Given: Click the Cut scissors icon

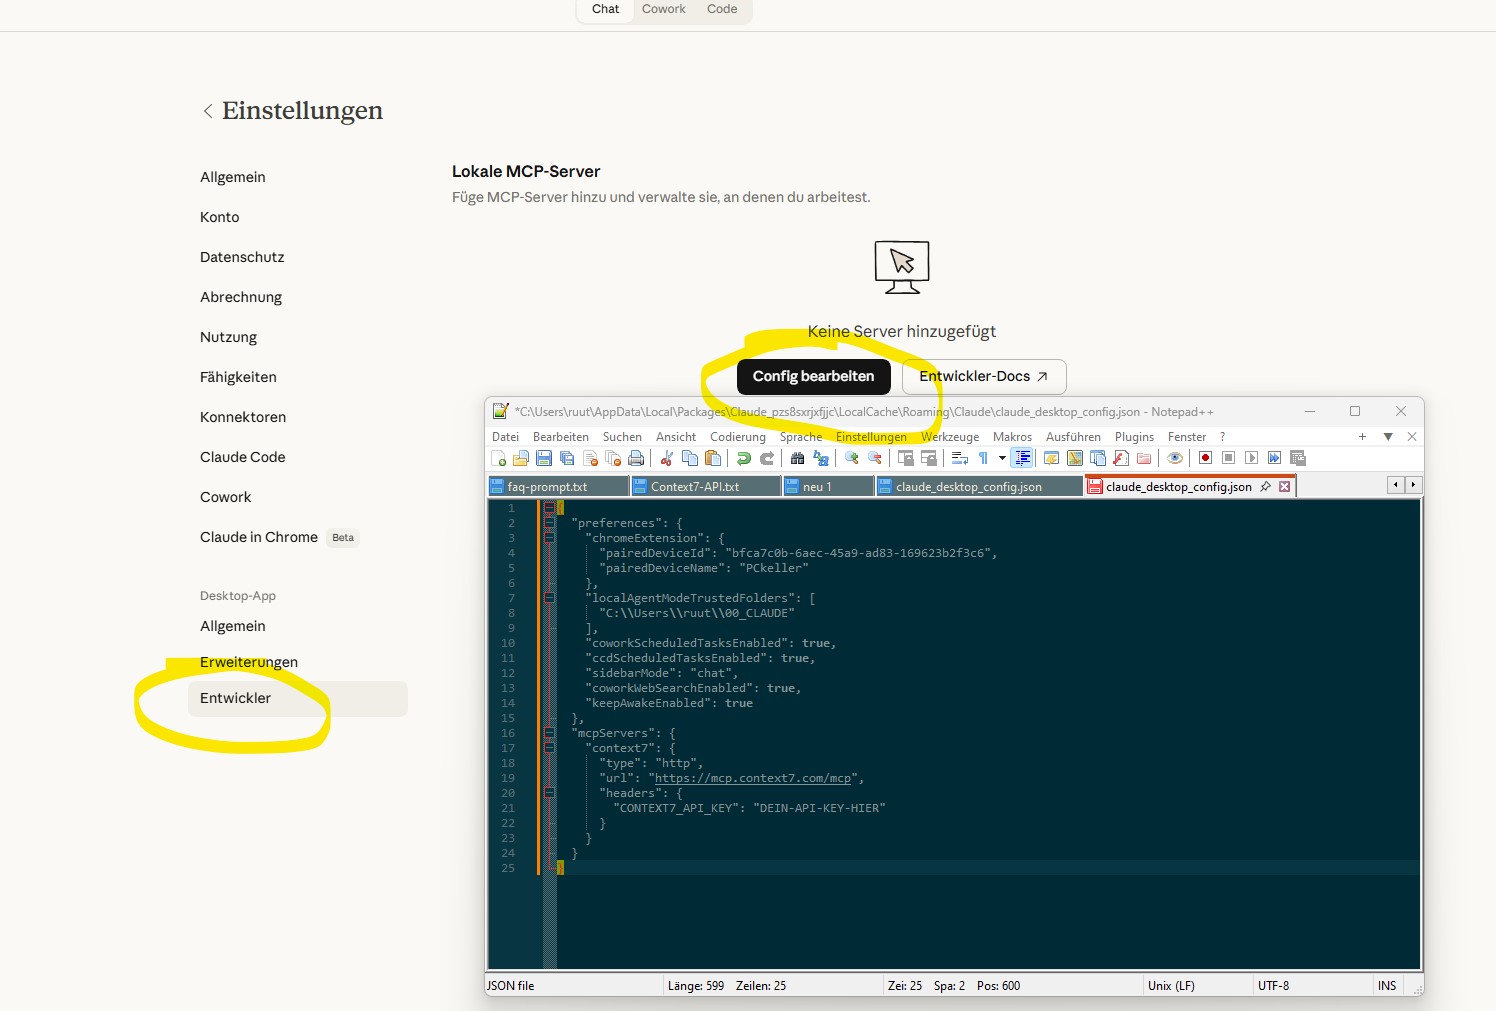Looking at the screenshot, I should pyautogui.click(x=667, y=458).
